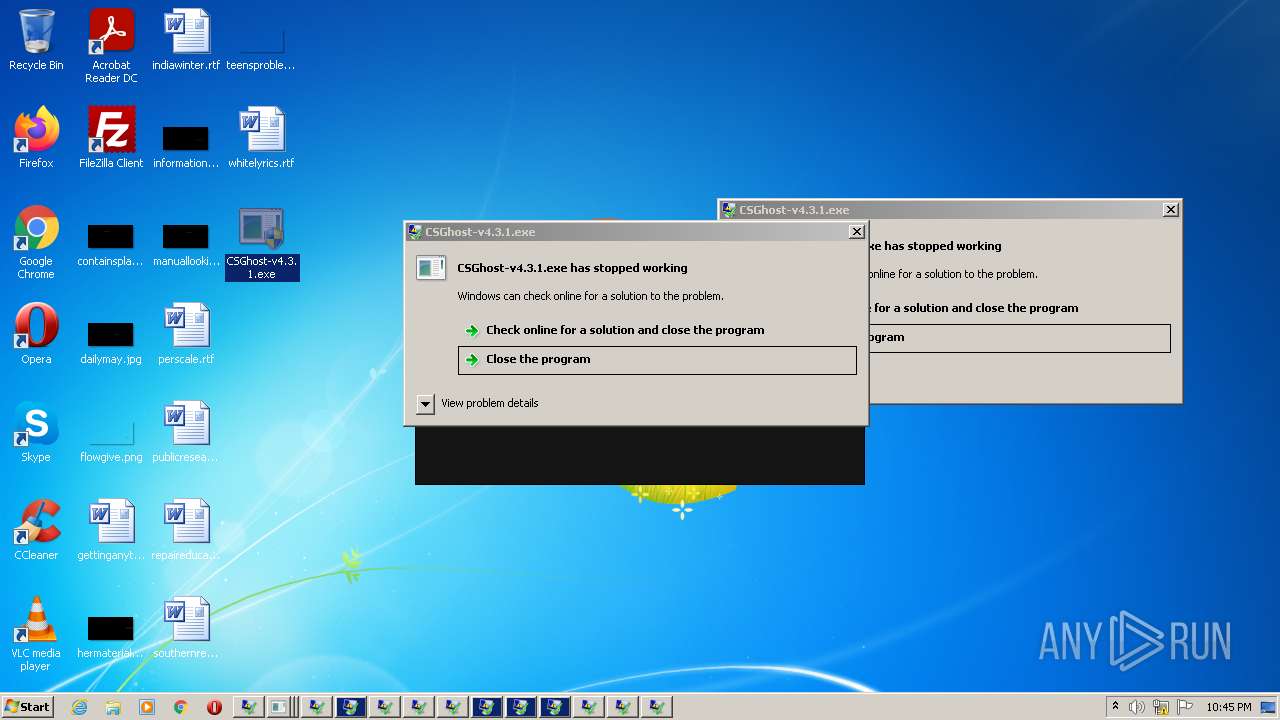The image size is (1280, 720).
Task: Select the indiawinter.rtf file icon
Action: (186, 40)
